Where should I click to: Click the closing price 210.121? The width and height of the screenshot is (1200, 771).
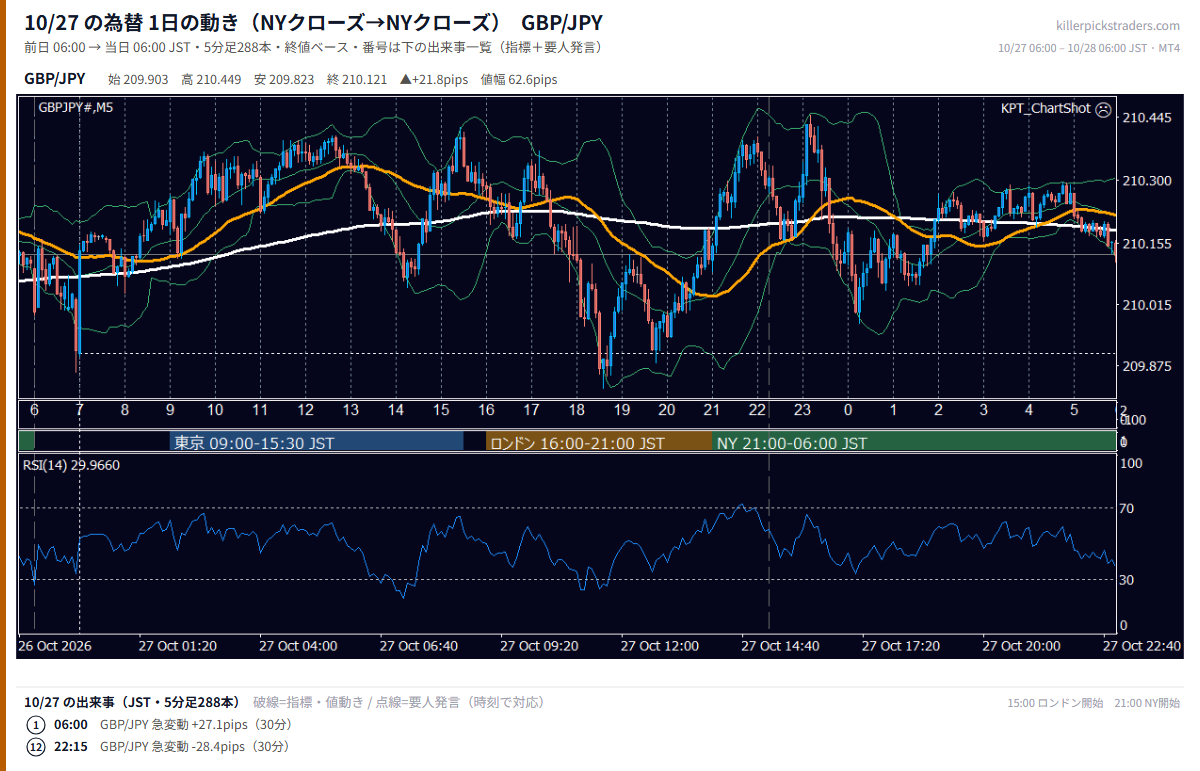[364, 80]
